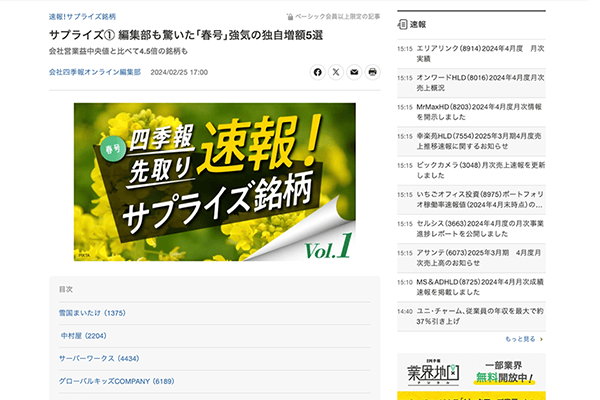Open the いちごオフィス投資(8975) portfolio news
600x400 pixels.
tap(471, 199)
